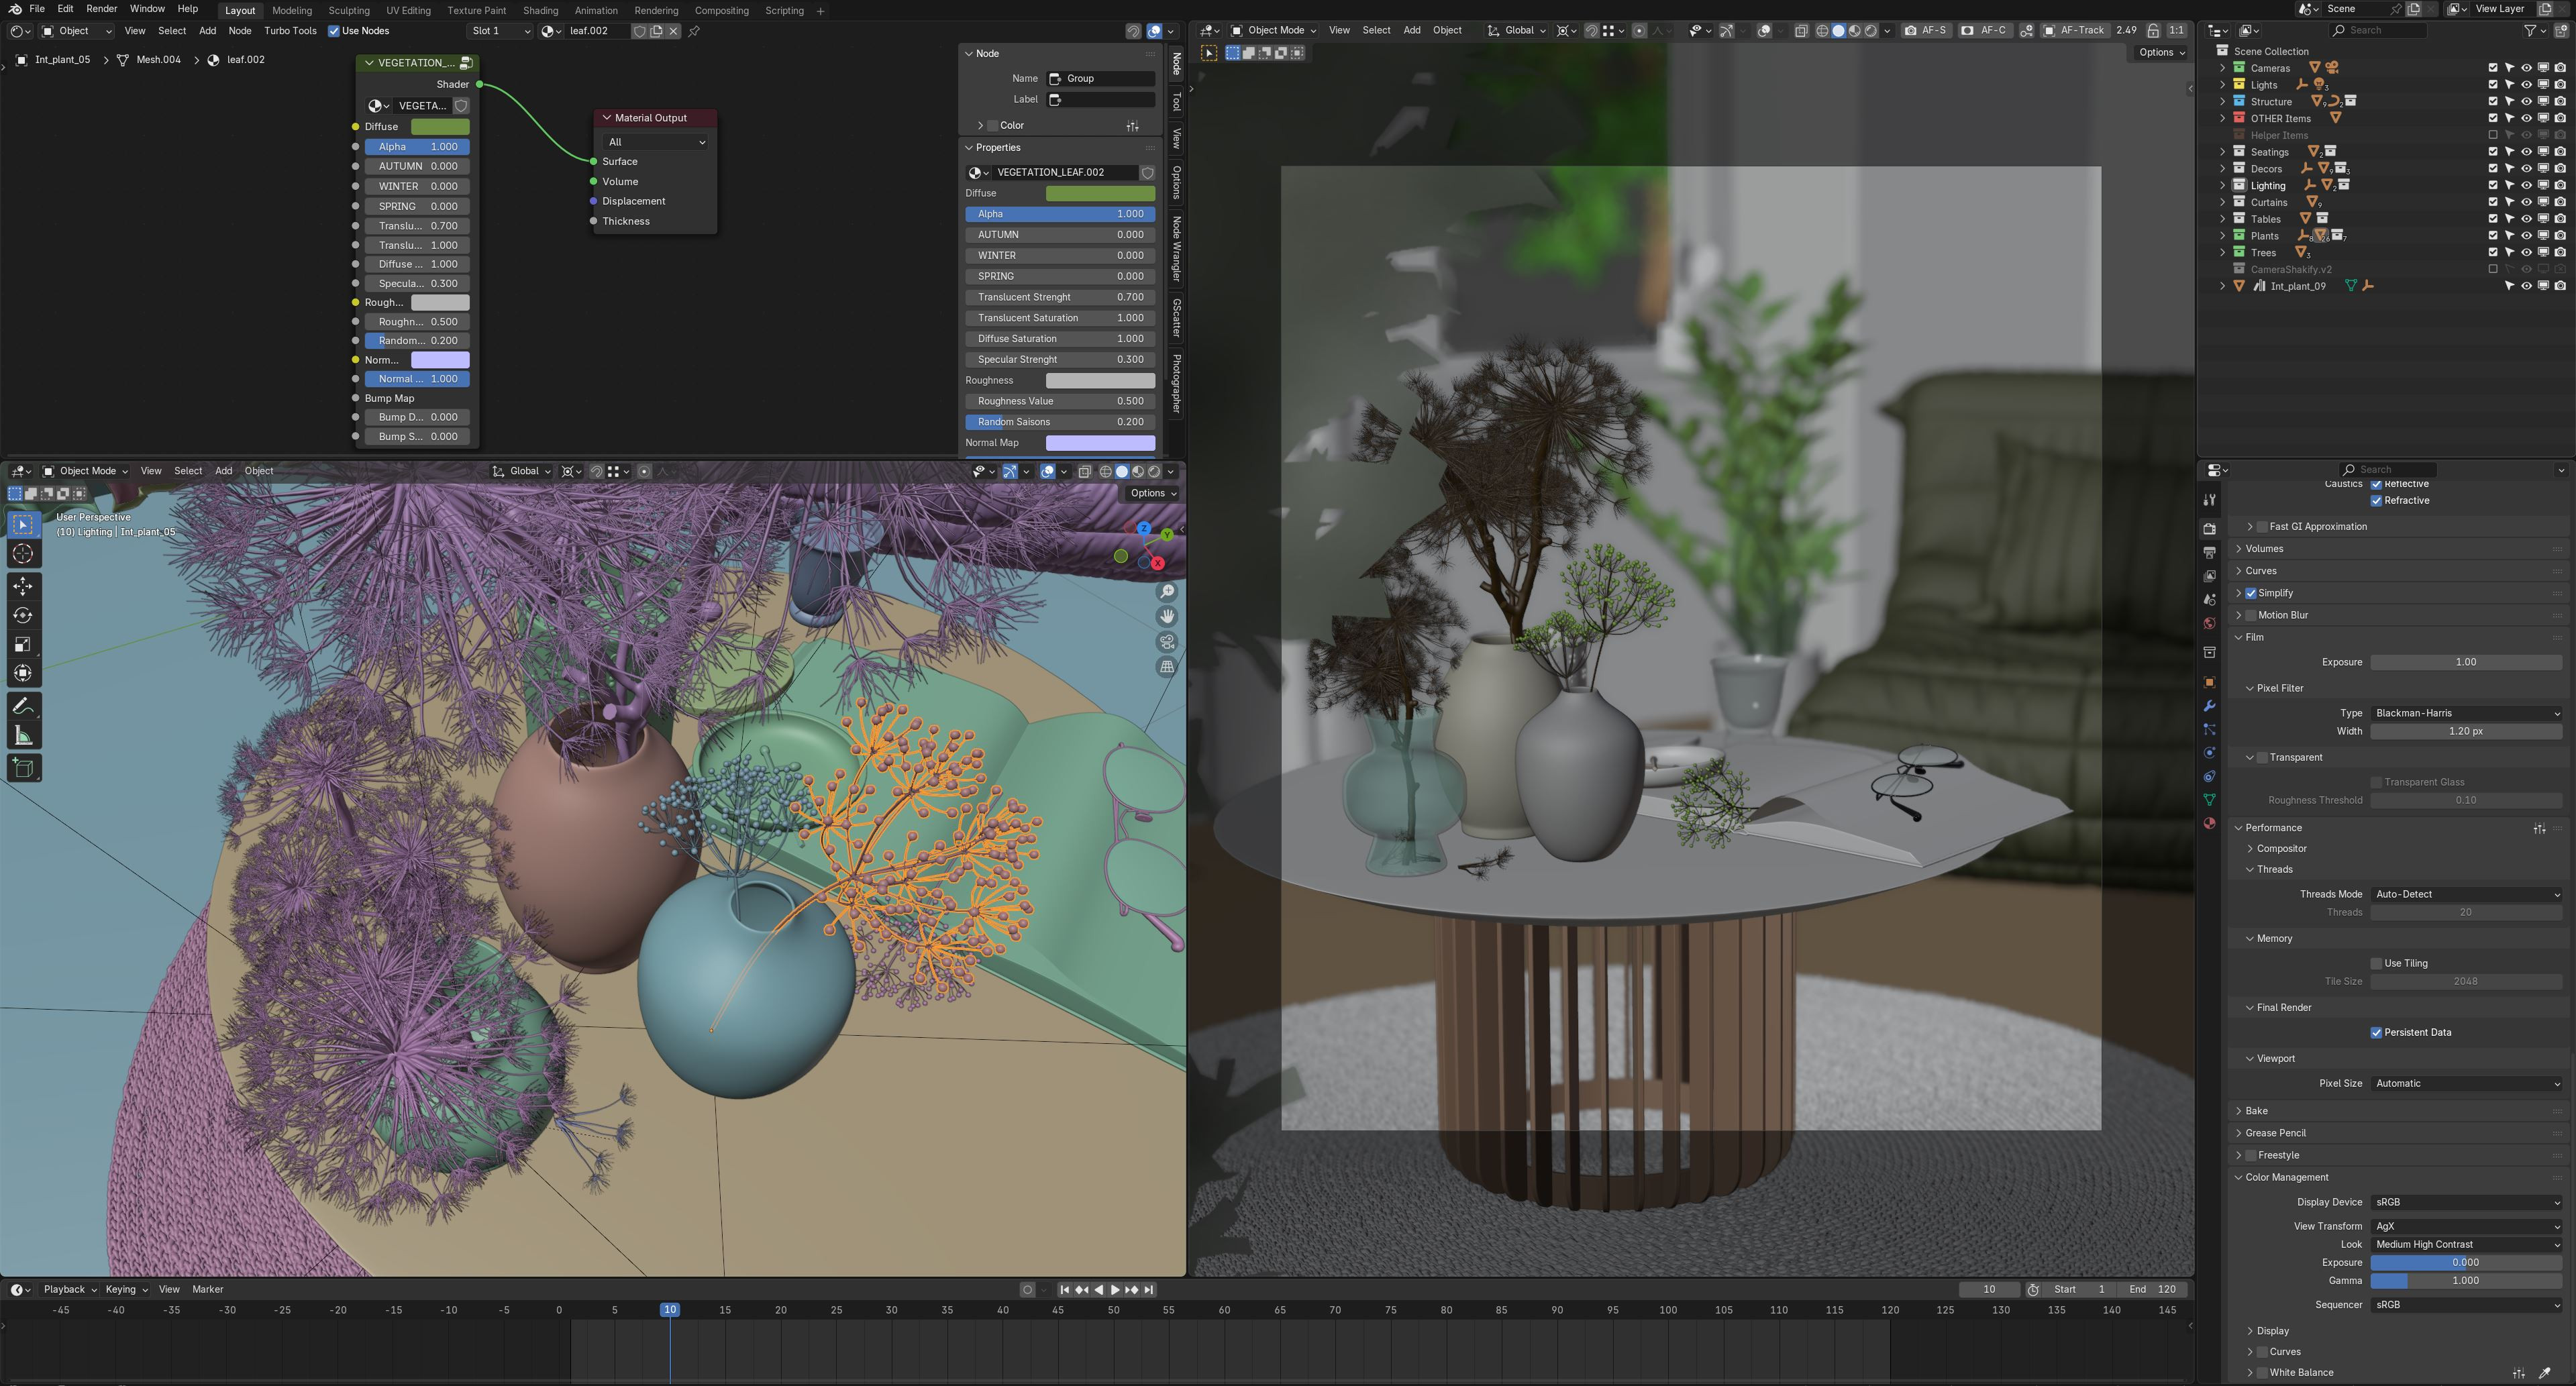
Task: Select the Move tool in viewport toolbar
Action: [23, 586]
